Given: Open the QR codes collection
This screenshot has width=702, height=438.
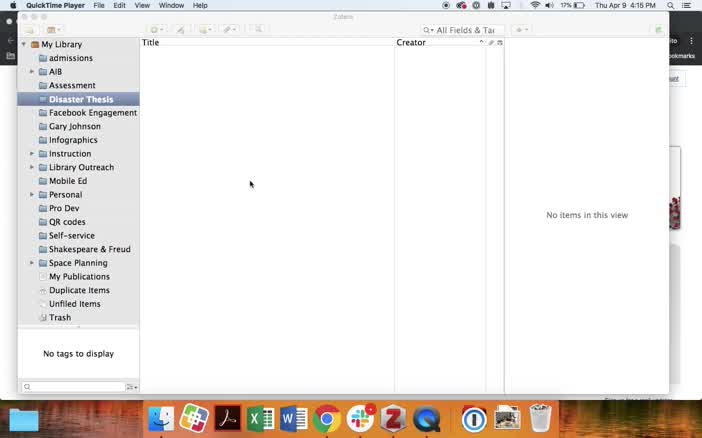Looking at the screenshot, I should (67, 222).
